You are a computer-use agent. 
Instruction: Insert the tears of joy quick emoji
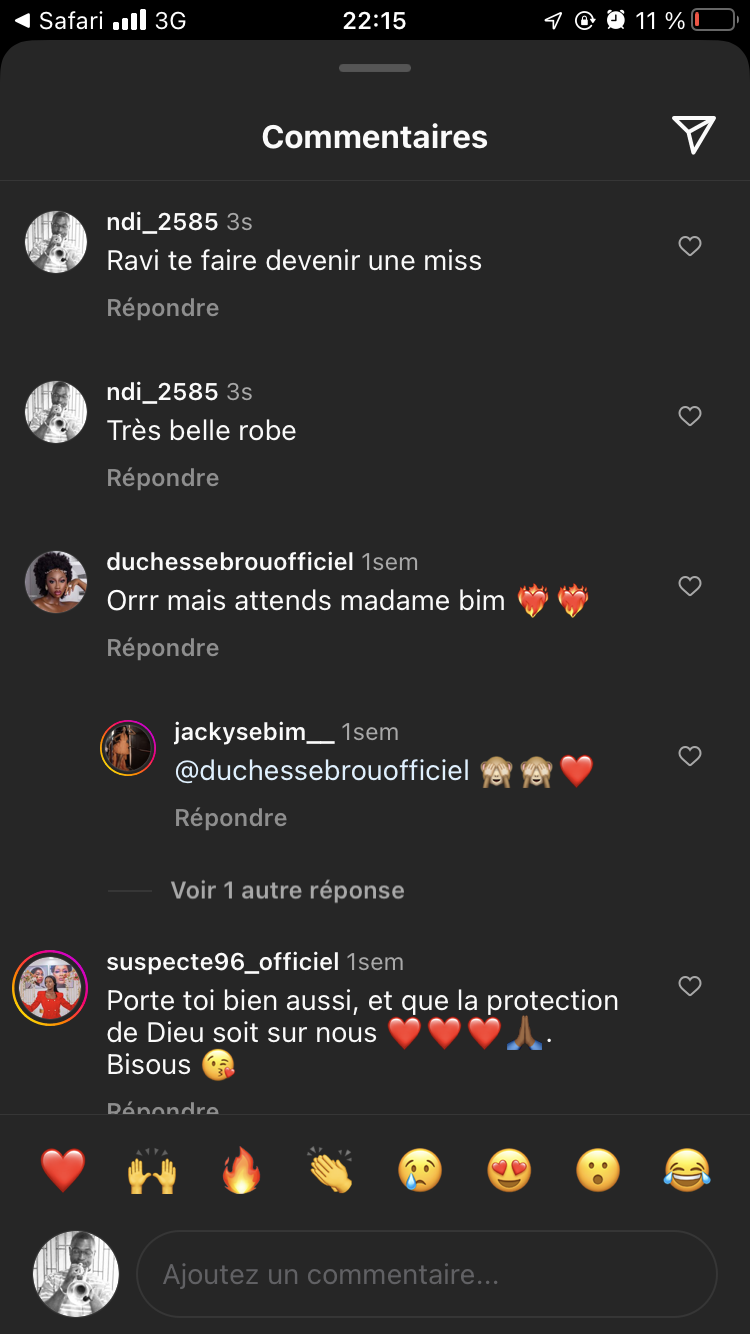[x=687, y=1169]
